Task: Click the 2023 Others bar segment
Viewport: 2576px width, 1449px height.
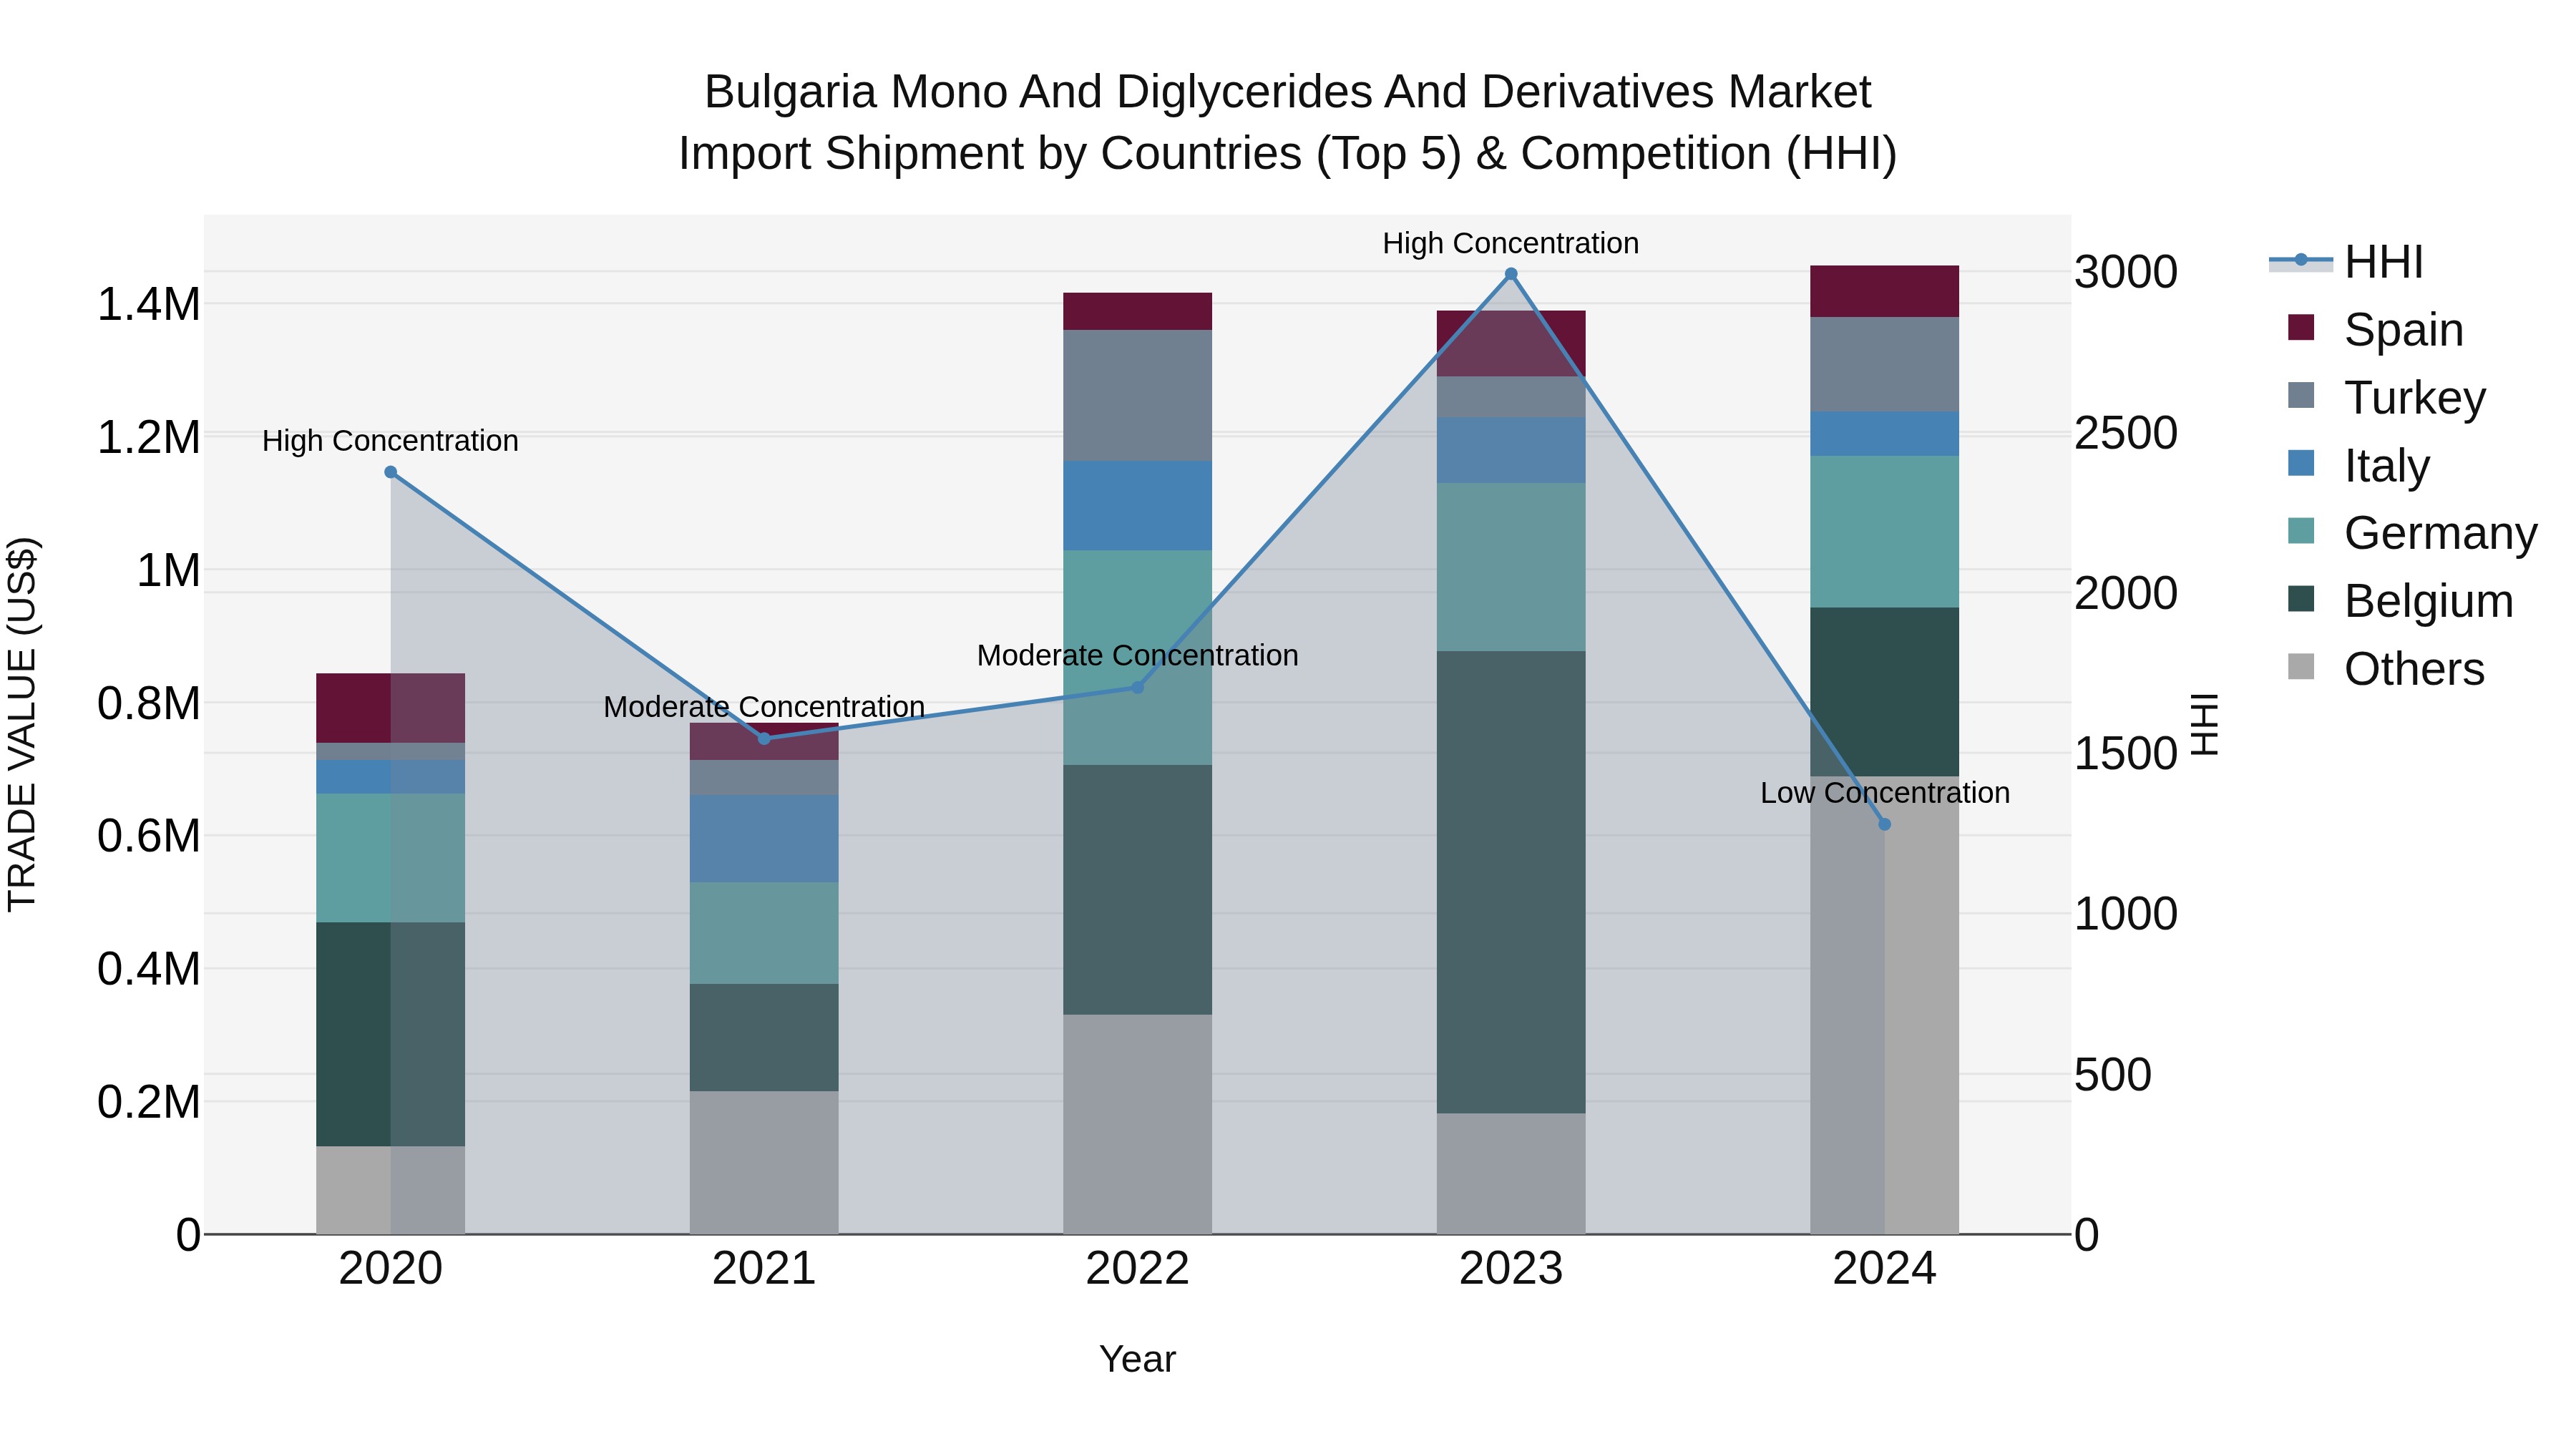Action: click(1511, 1173)
